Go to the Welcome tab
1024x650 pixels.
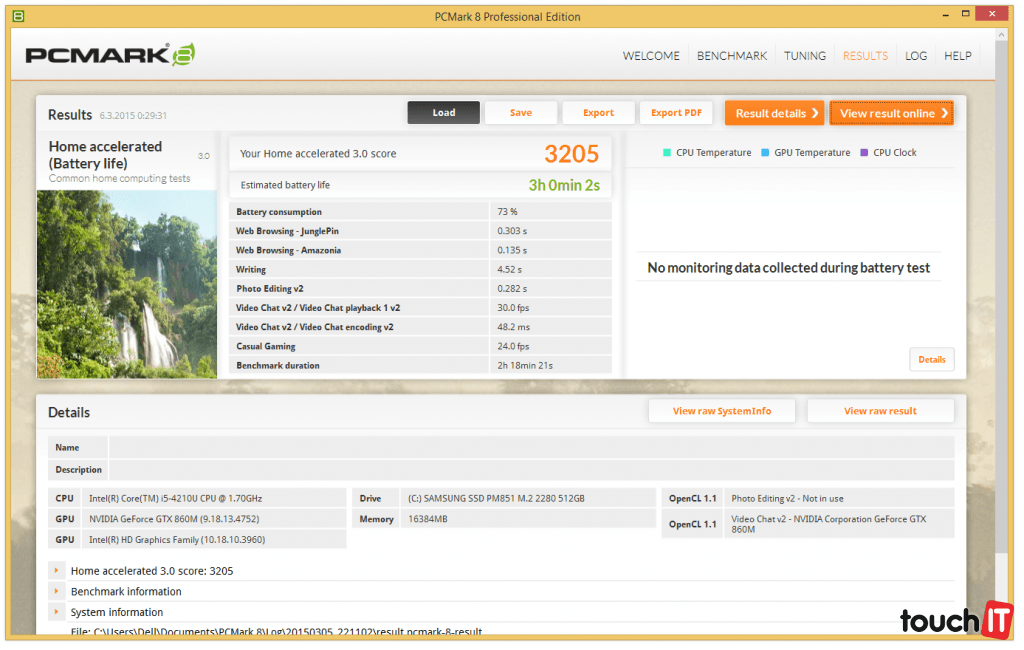651,56
